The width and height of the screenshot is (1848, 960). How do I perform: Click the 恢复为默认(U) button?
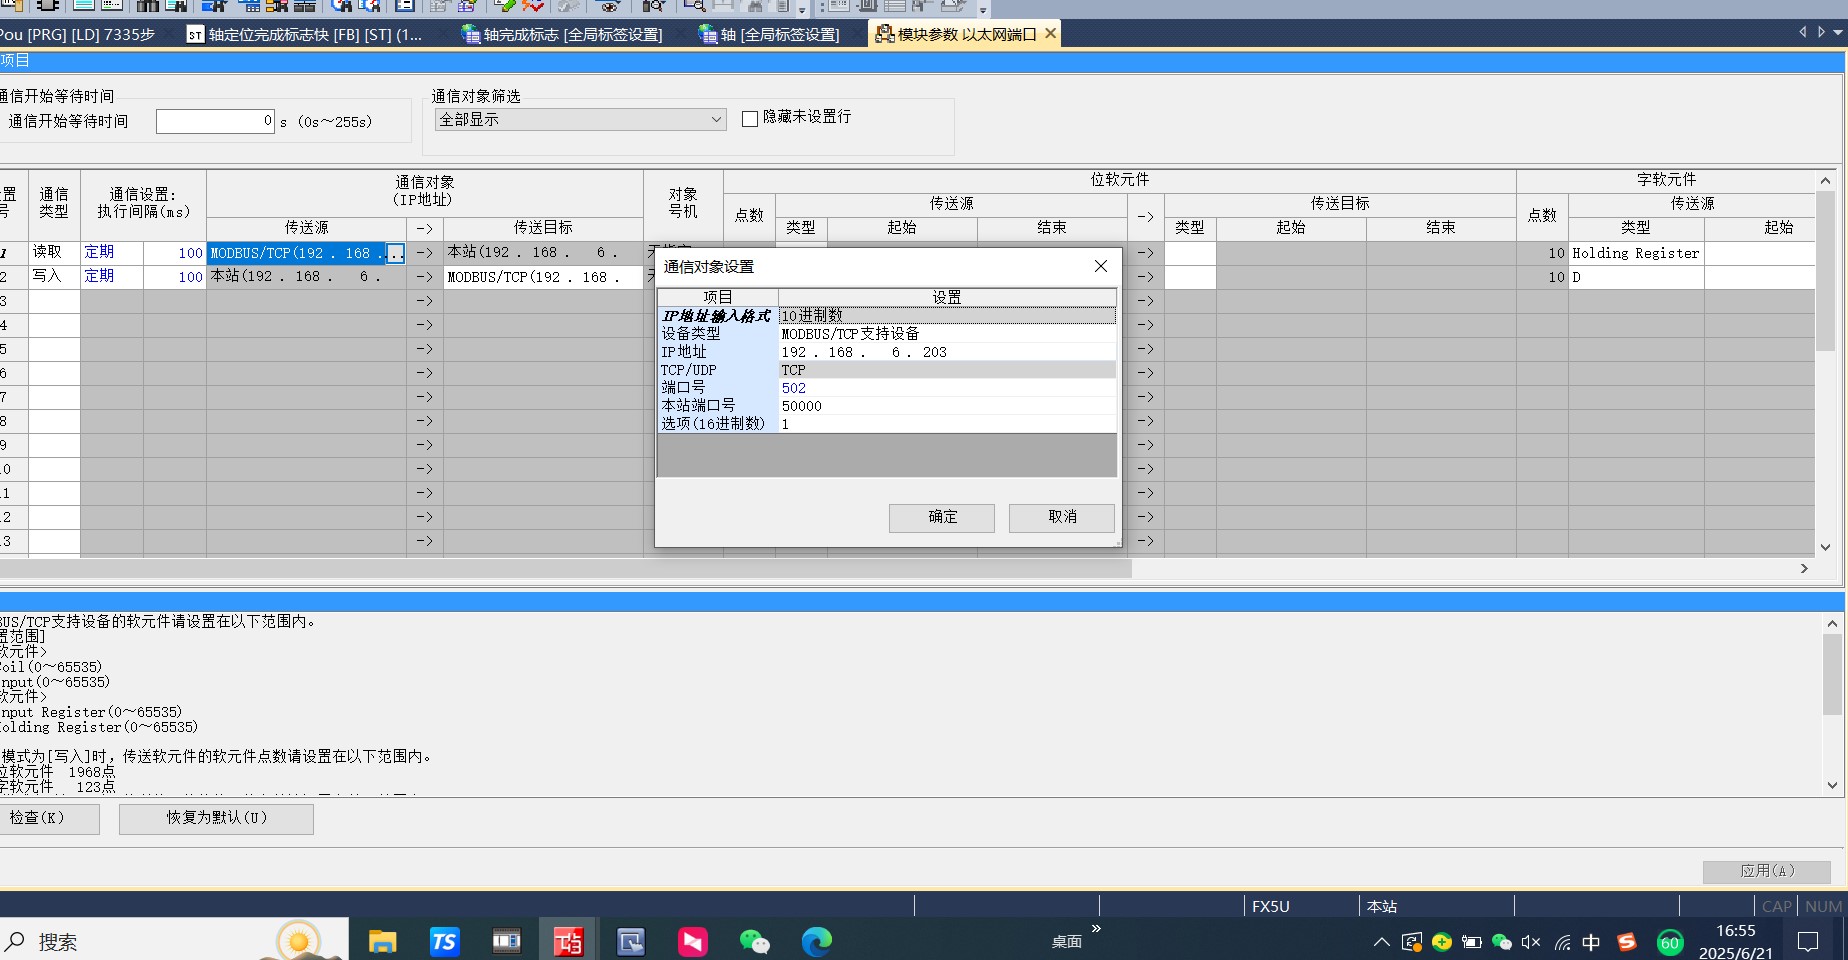[216, 818]
